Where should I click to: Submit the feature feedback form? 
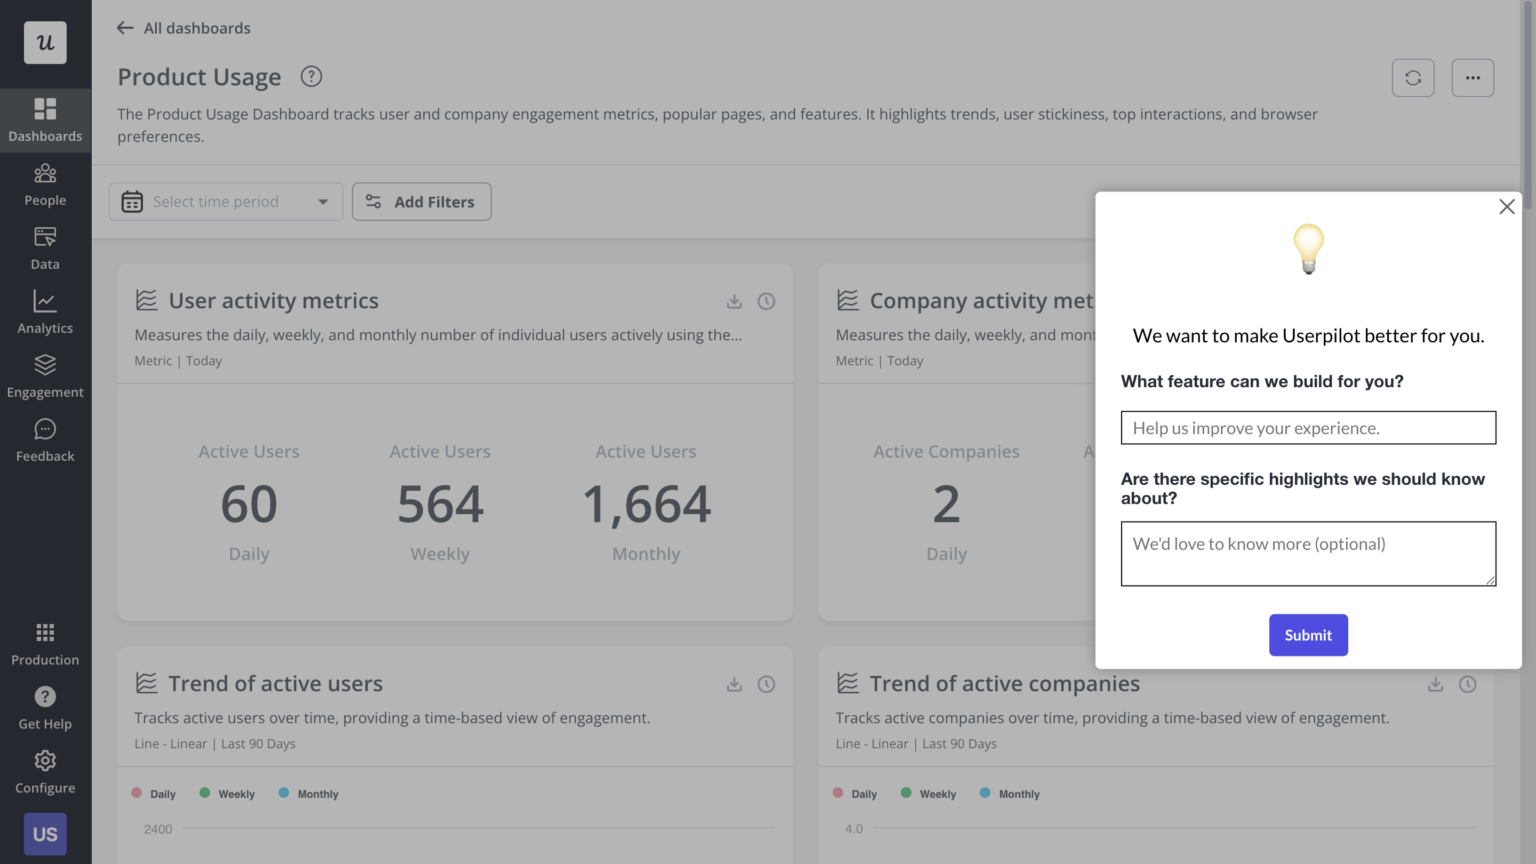(x=1308, y=635)
